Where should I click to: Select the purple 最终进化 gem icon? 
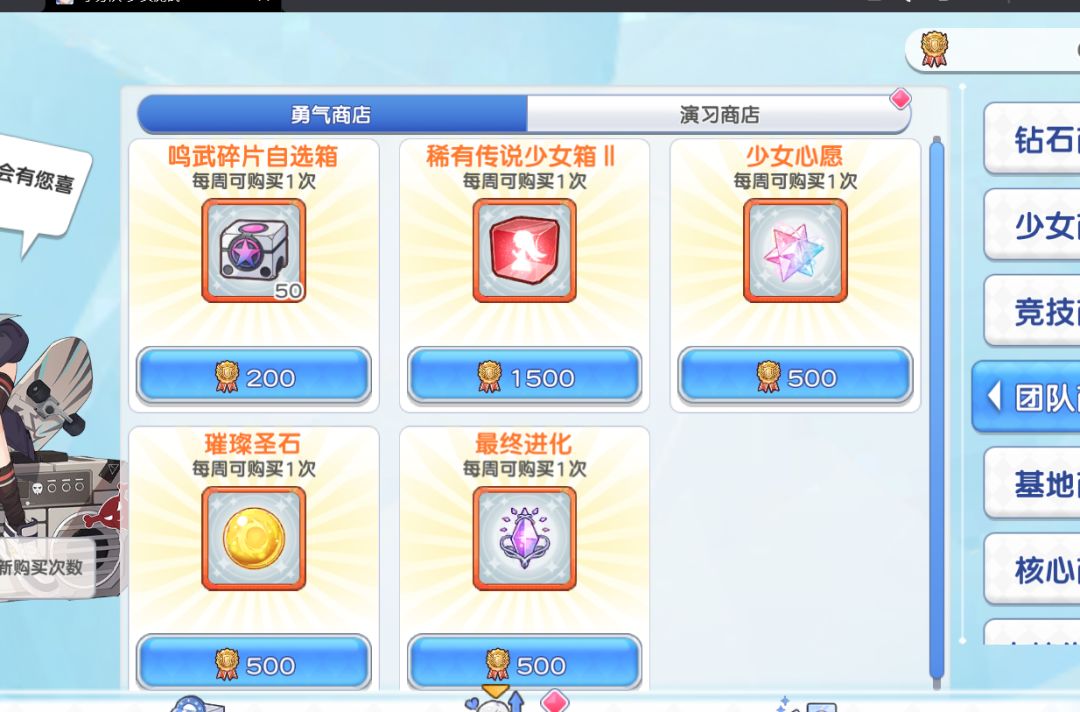524,538
